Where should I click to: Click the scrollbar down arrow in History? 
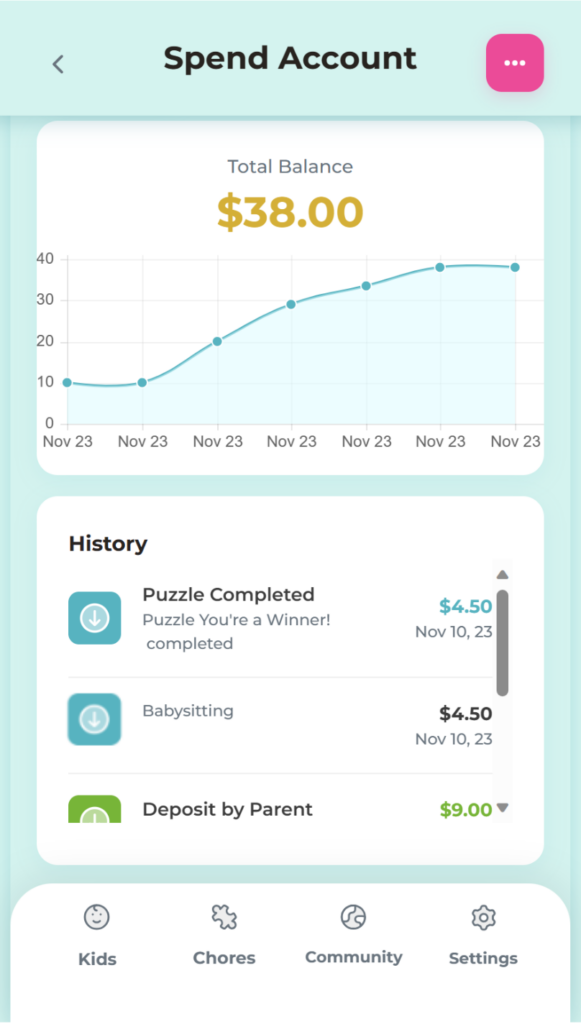503,808
